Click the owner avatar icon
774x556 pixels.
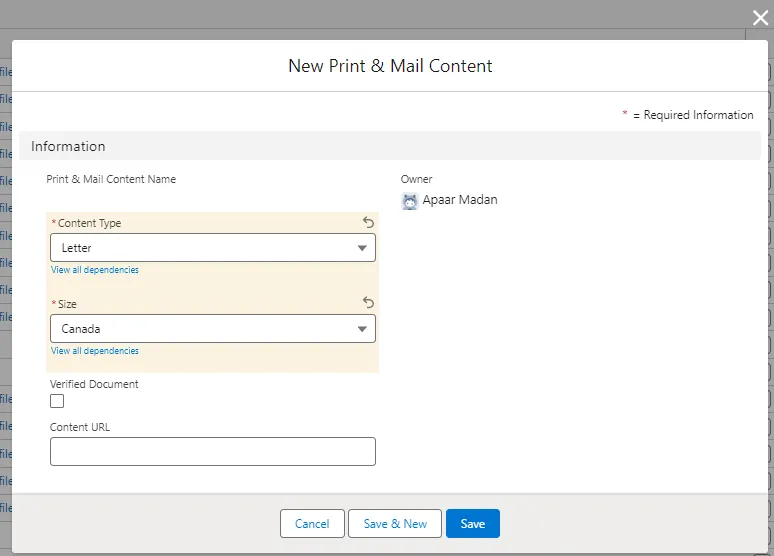(x=410, y=200)
